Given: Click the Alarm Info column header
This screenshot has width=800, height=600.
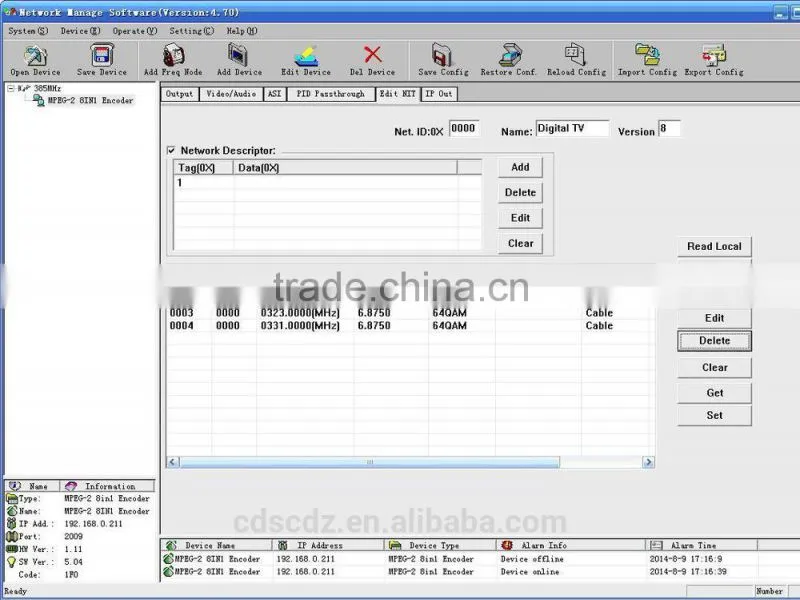Looking at the screenshot, I should [x=570, y=545].
